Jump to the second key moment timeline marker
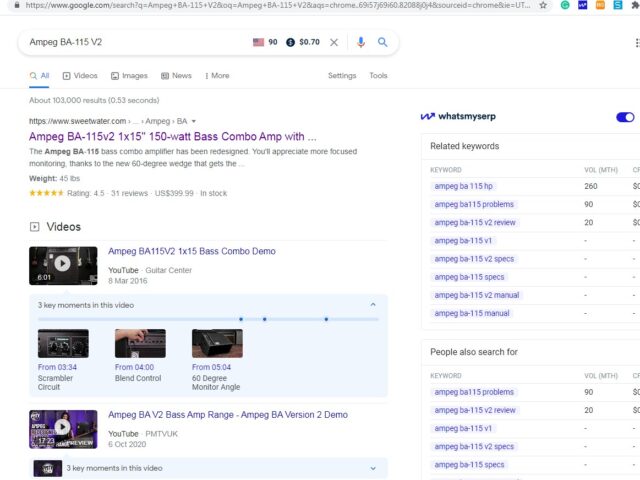This screenshot has width=640, height=480. click(264, 319)
